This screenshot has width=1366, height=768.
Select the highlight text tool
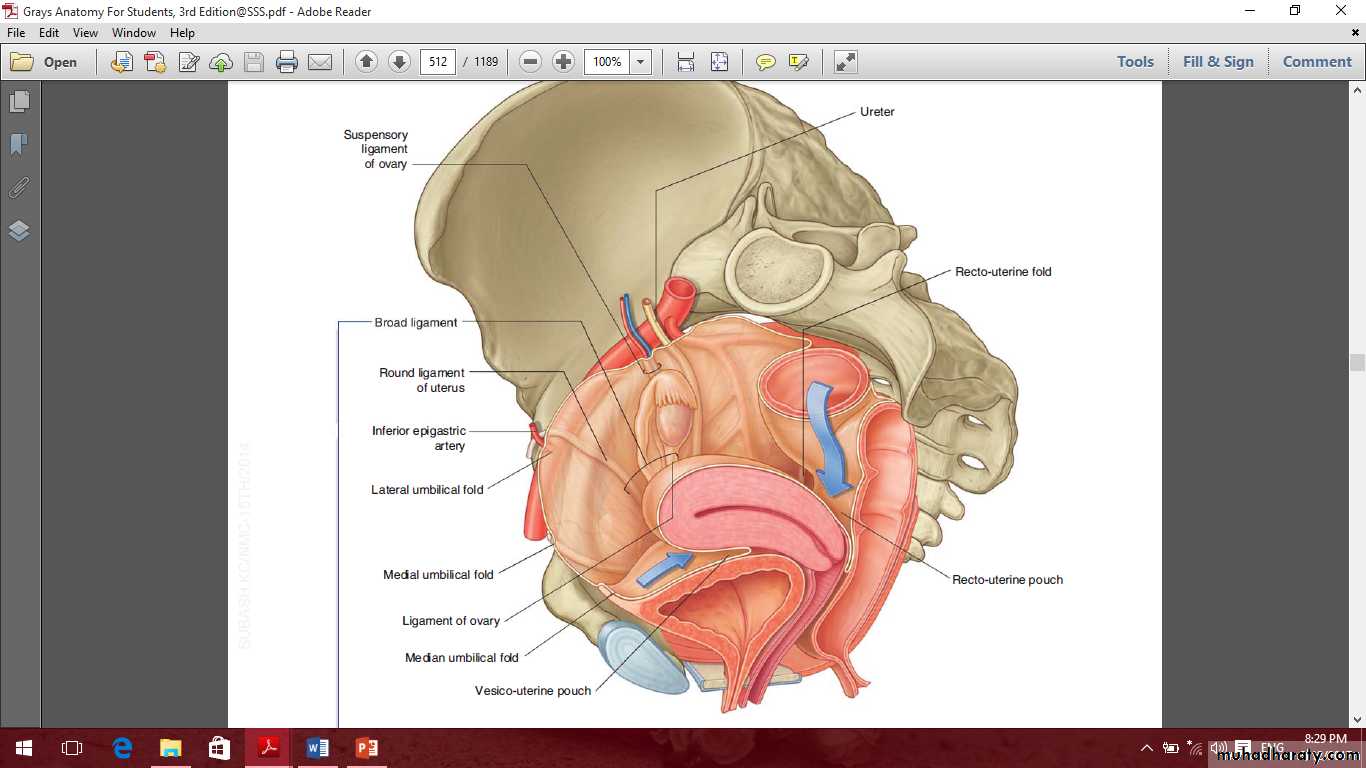click(798, 62)
